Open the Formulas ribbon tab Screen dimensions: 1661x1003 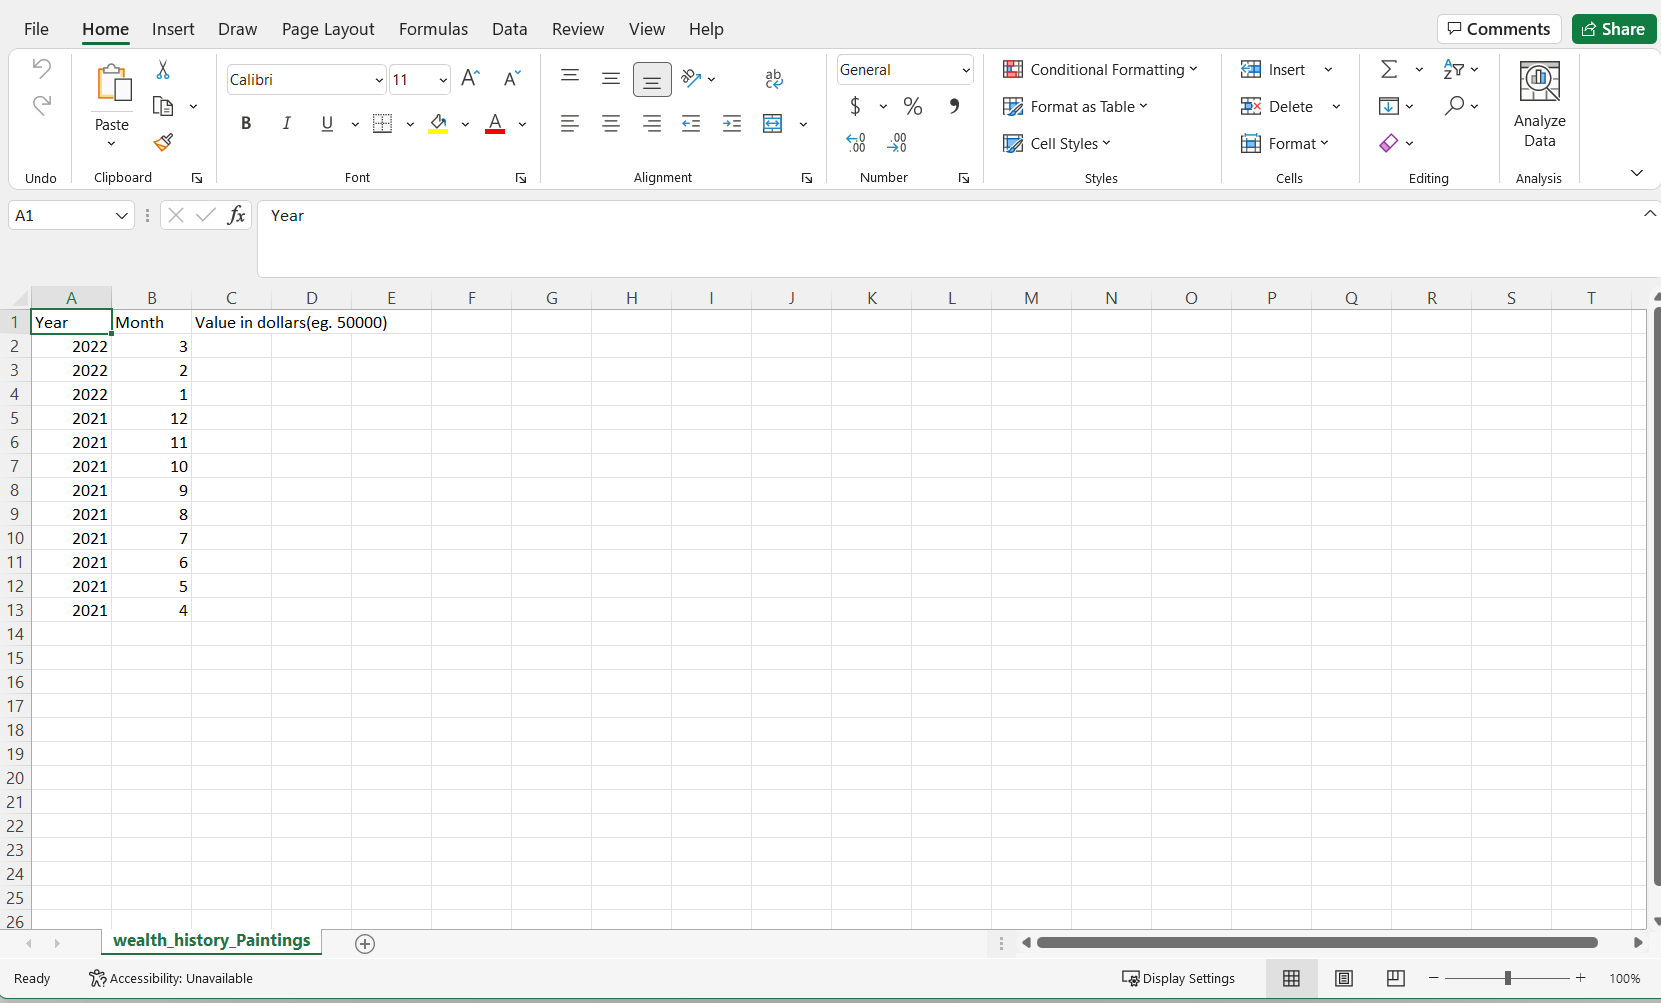pos(433,29)
